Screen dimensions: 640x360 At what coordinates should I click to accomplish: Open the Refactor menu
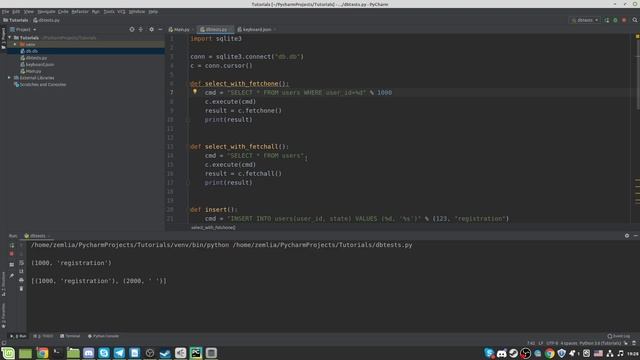80,12
